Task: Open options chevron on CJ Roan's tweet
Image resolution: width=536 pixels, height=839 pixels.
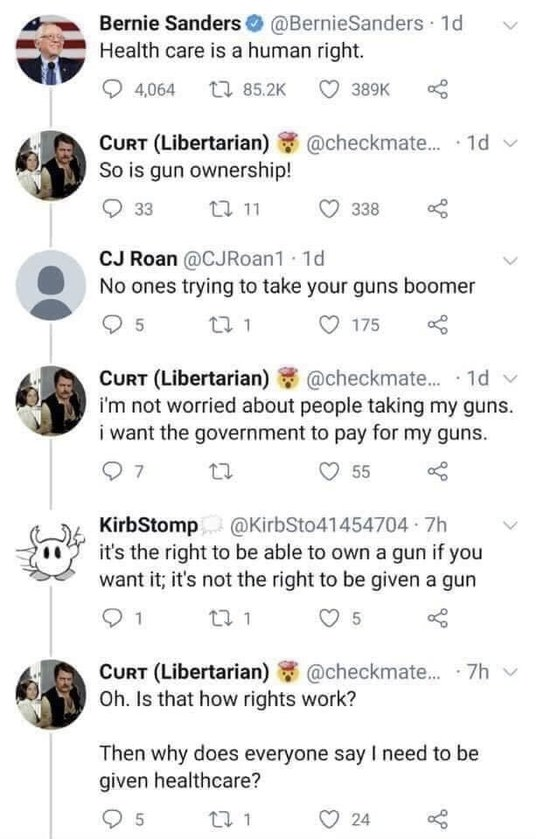Action: pos(511,261)
